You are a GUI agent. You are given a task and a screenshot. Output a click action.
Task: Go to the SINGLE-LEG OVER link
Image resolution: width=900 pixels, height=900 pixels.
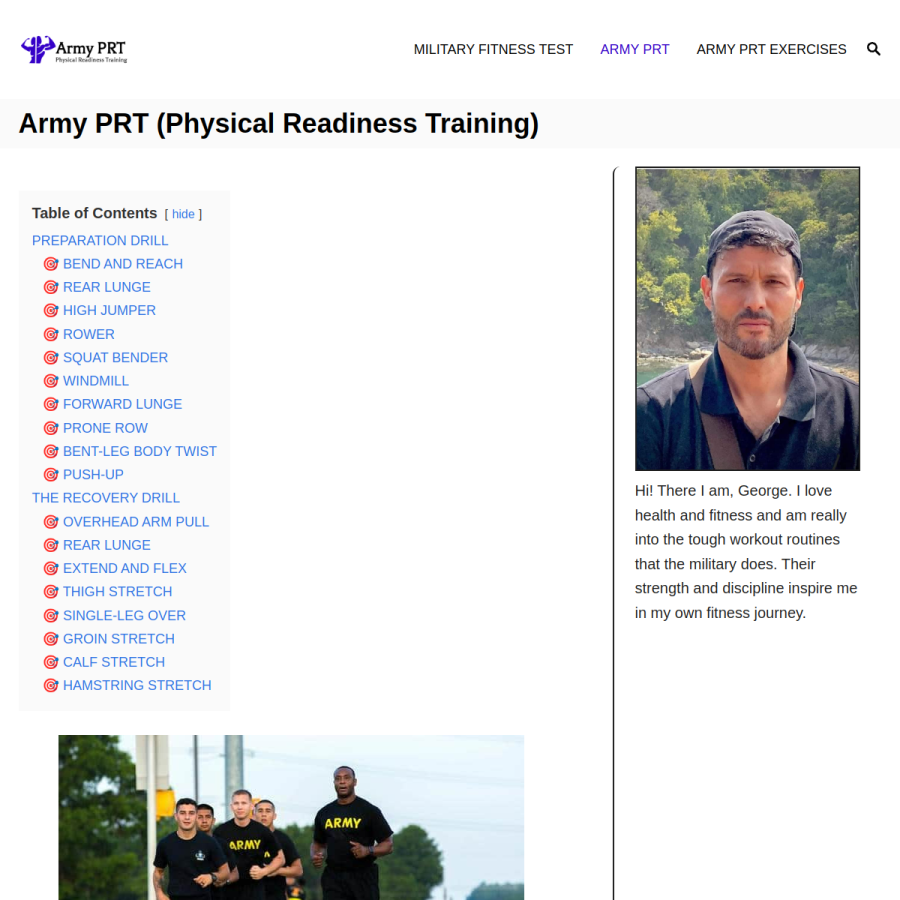(x=125, y=615)
